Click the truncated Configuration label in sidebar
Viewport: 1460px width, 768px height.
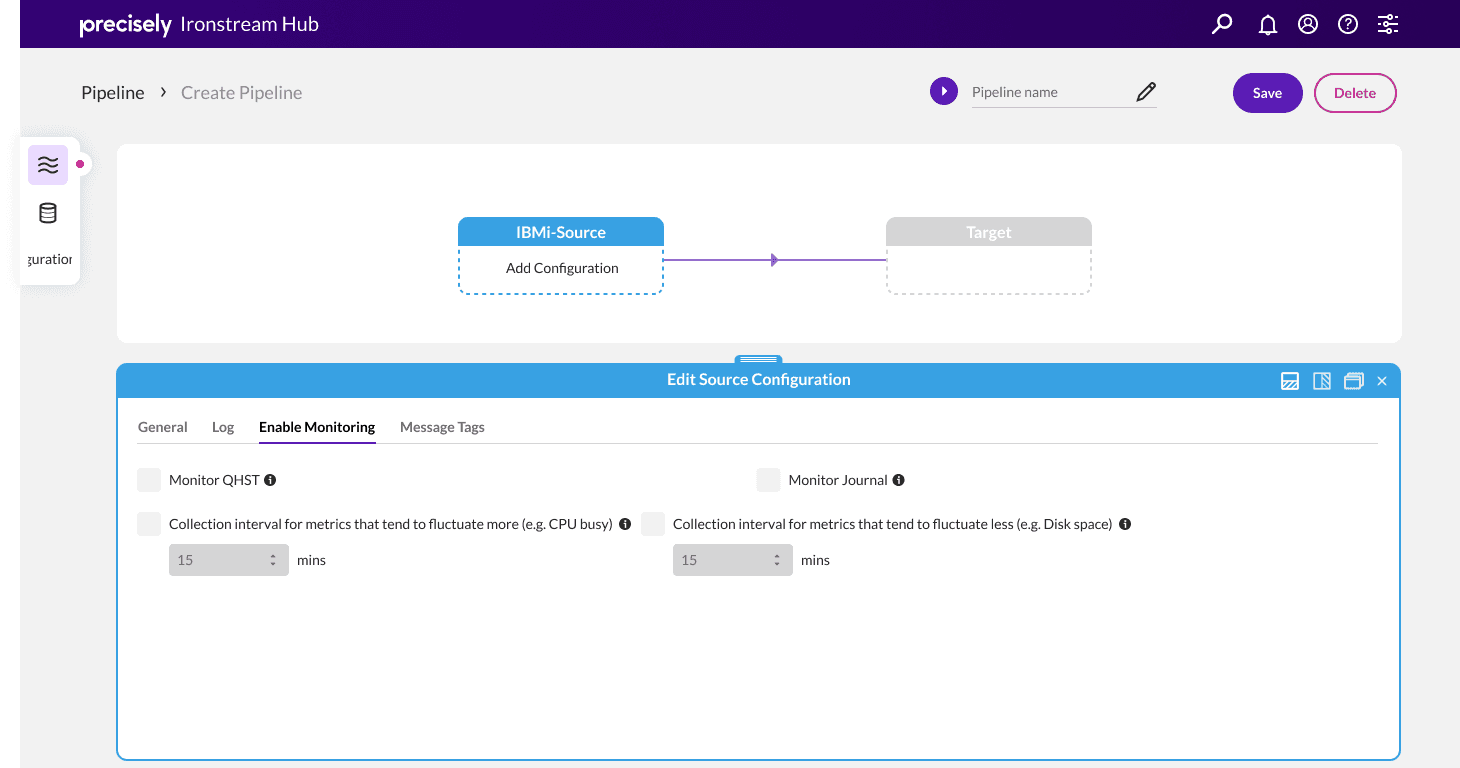[x=50, y=259]
